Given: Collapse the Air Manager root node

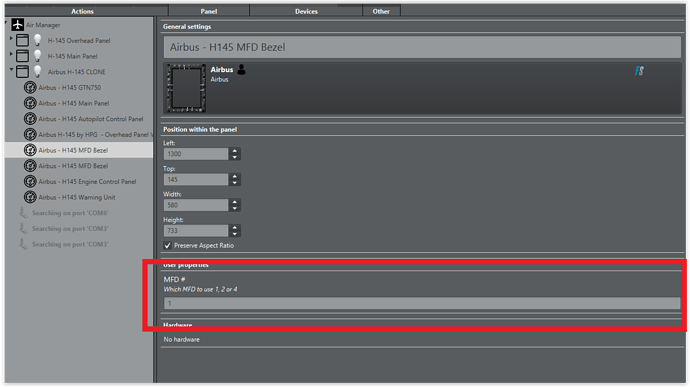Looking at the screenshot, I should coord(6,22).
